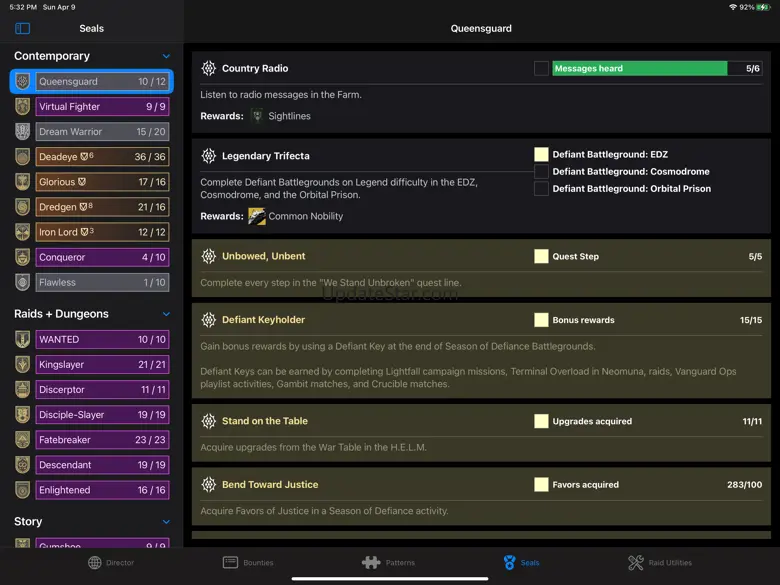Click the Deadeye seal emblem icon
780x585 pixels.
point(22,157)
